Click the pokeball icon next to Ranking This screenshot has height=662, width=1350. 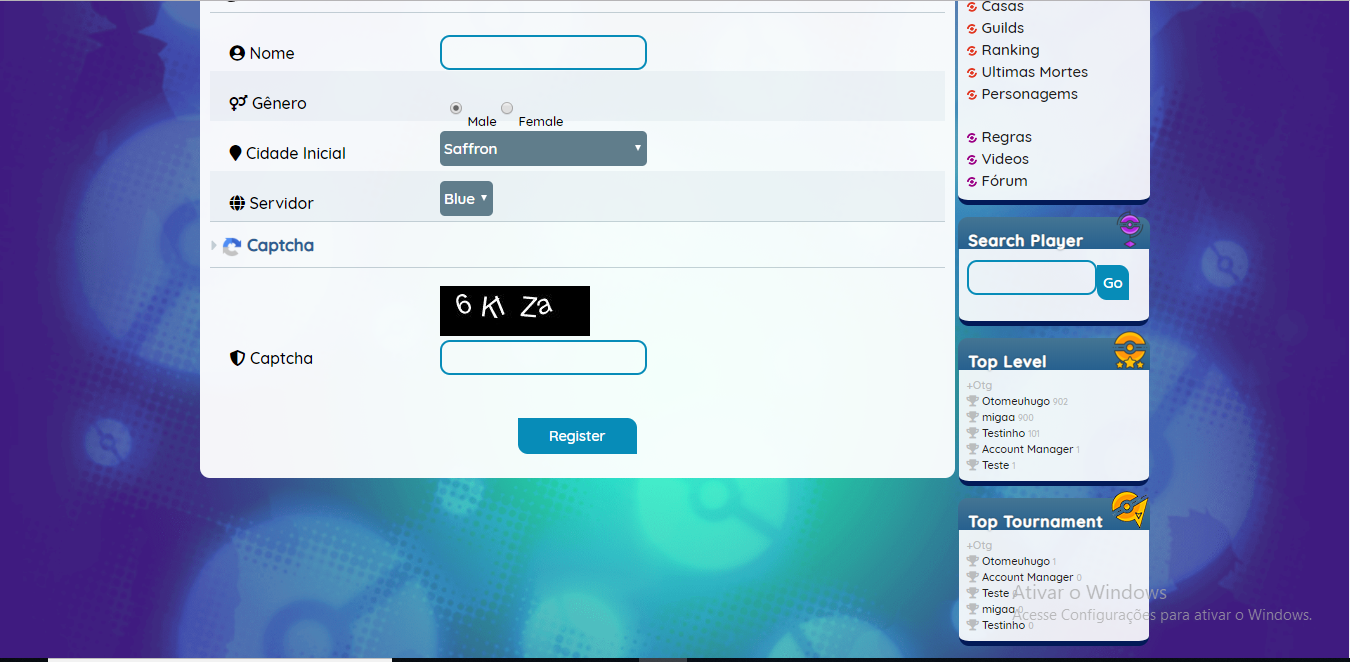click(x=971, y=51)
